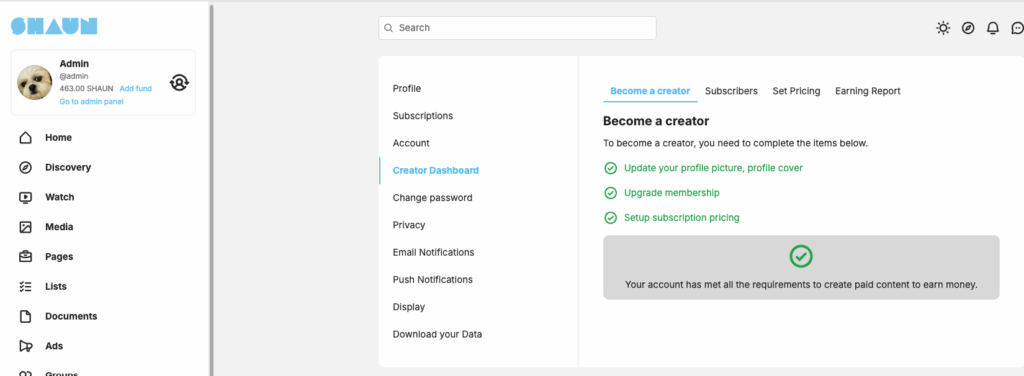Screen dimensions: 1024x376
Task: Click the Media image icon
Action: (25, 227)
